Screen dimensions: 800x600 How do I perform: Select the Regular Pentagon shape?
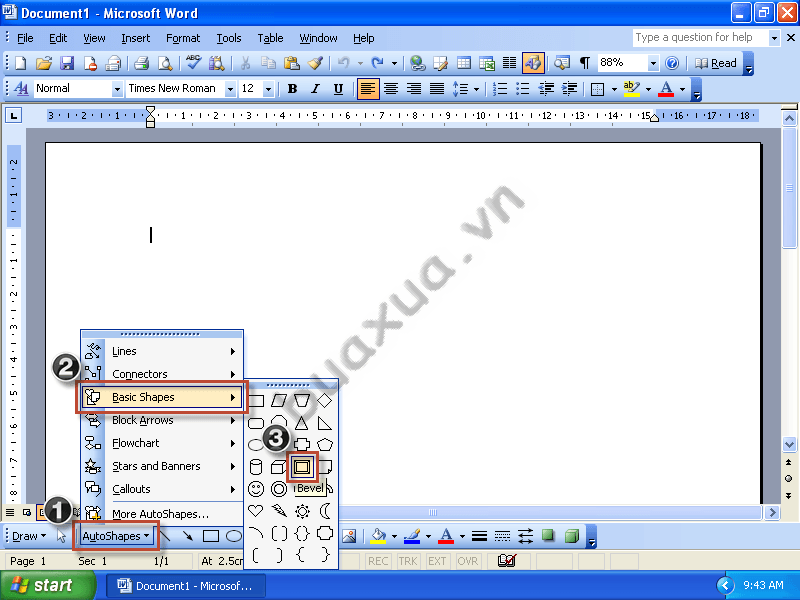click(325, 445)
